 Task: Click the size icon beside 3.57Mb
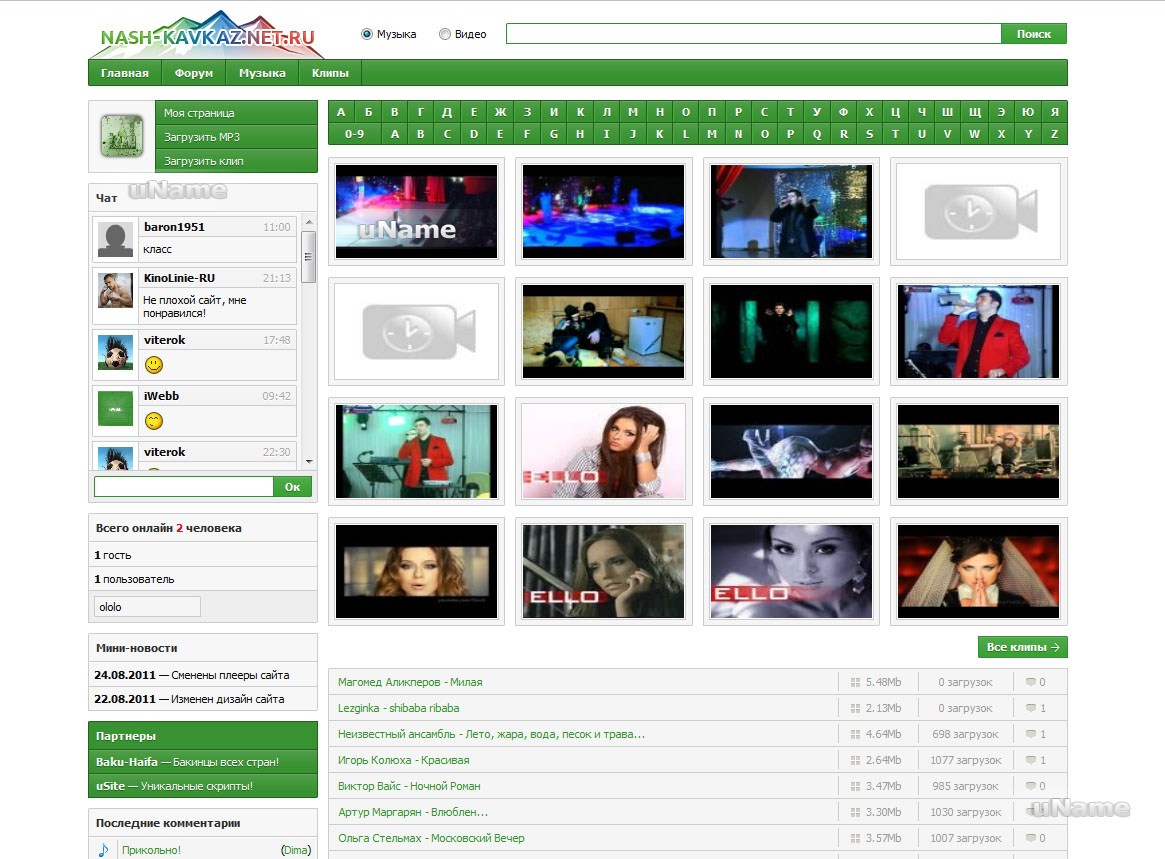[x=855, y=838]
